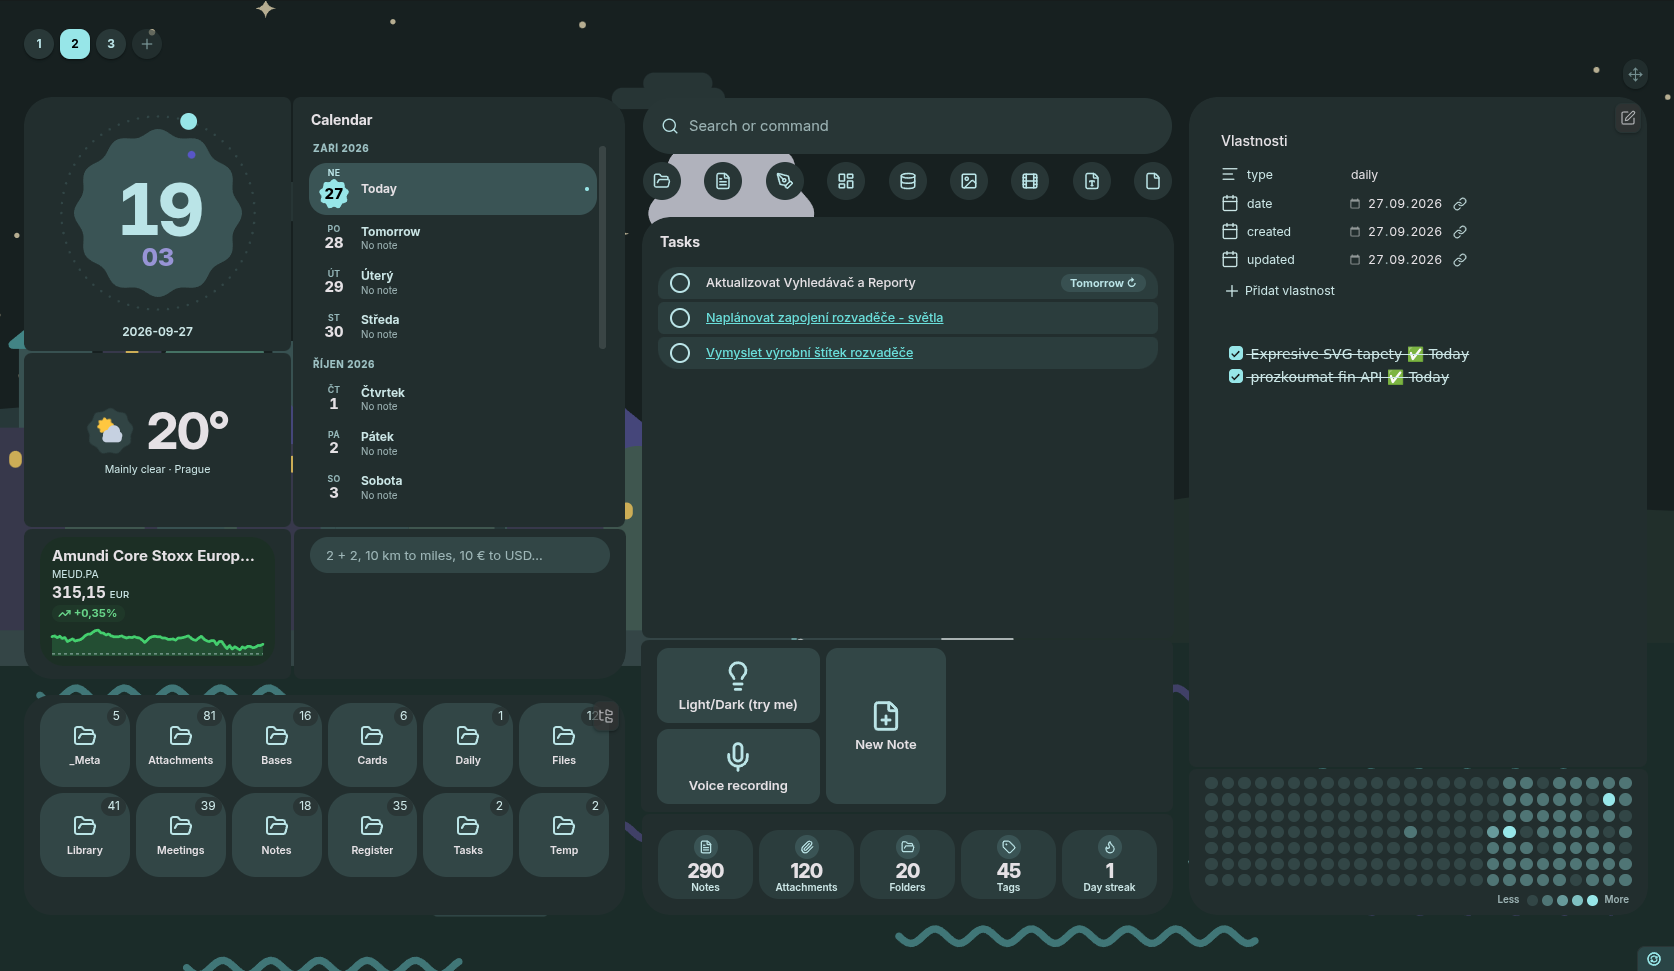
Task: Focus the Search or command field
Action: pos(908,126)
